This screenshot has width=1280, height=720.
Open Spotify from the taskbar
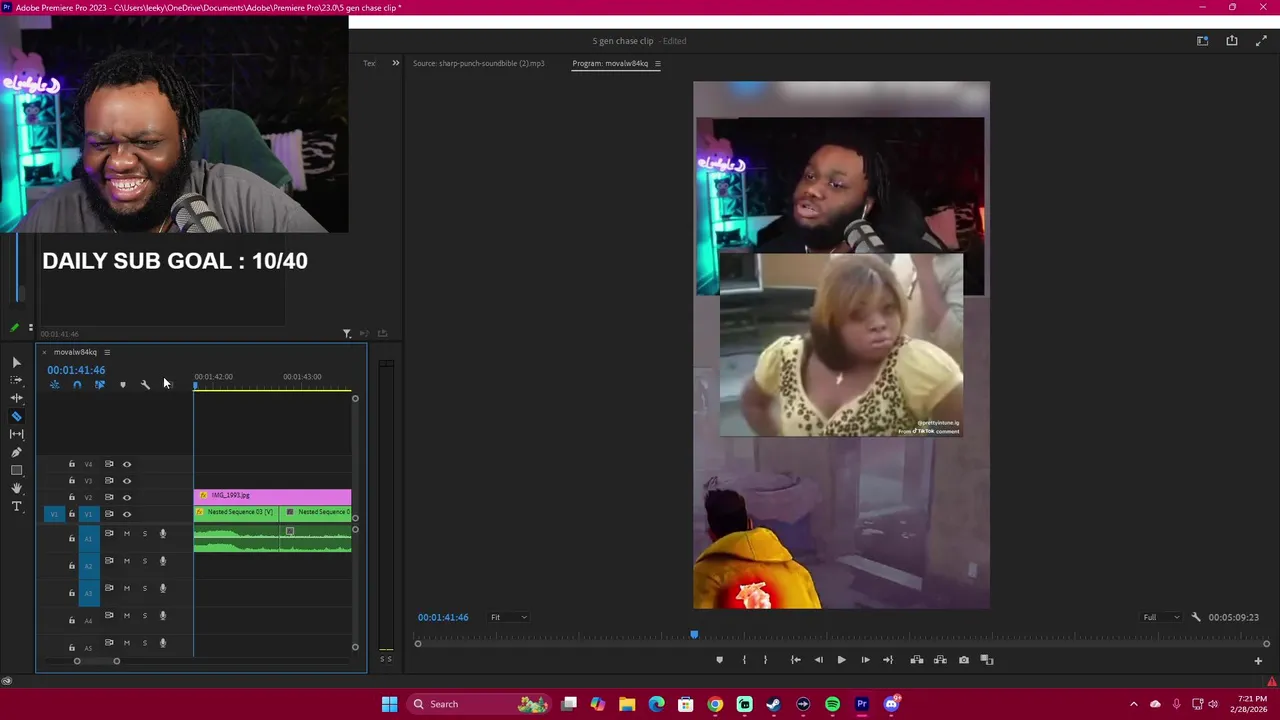click(x=832, y=704)
